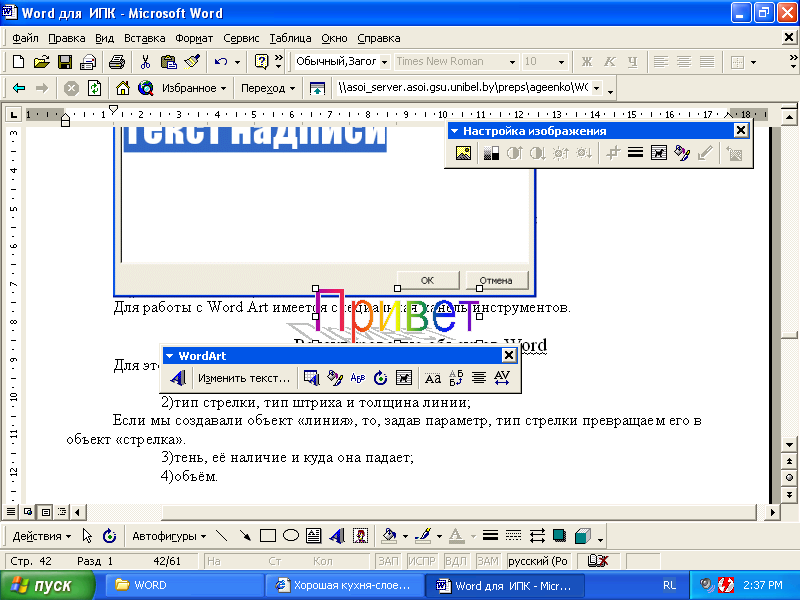Insert new WordArt from WordArt toolbar
The image size is (800, 600).
pos(178,378)
